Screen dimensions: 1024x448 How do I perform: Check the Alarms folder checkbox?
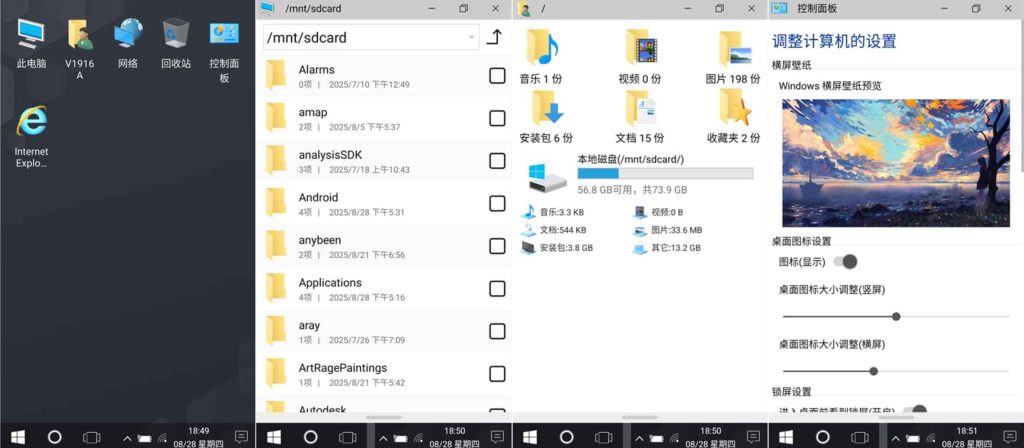(497, 76)
